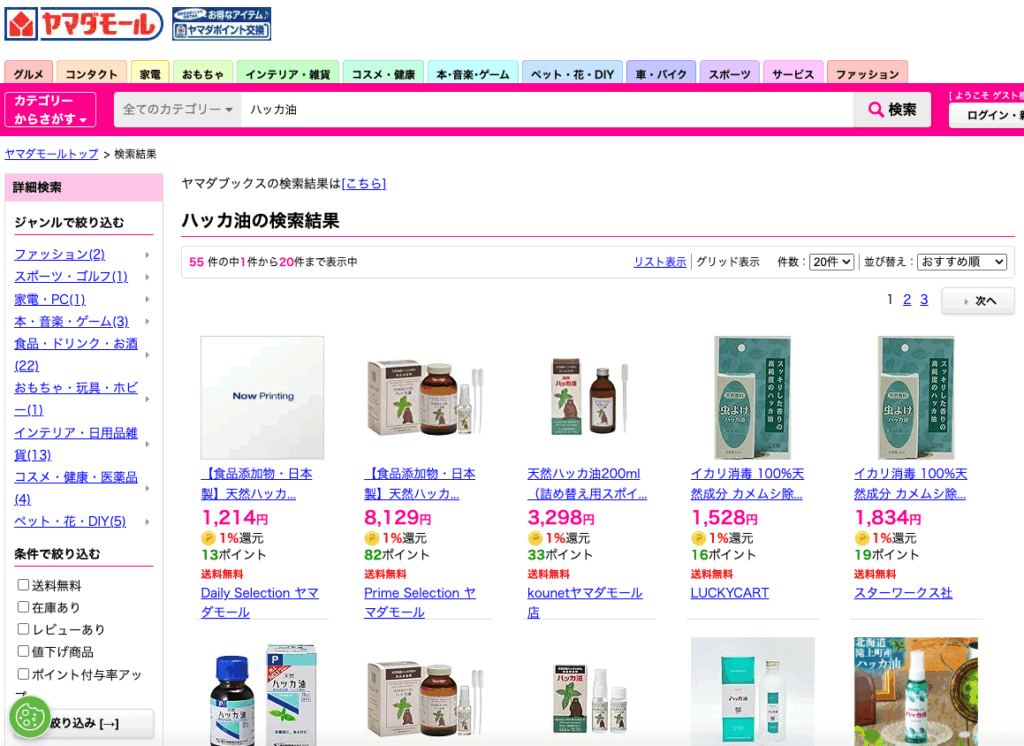
Task: Open the サービス tab
Action: pyautogui.click(x=793, y=74)
